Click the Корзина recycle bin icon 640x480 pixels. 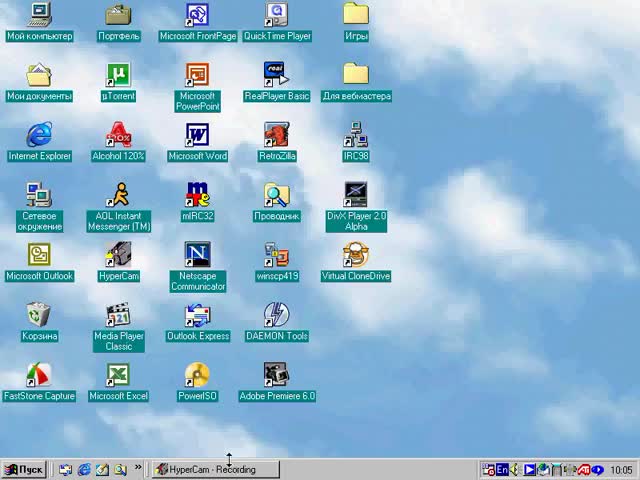(x=39, y=315)
